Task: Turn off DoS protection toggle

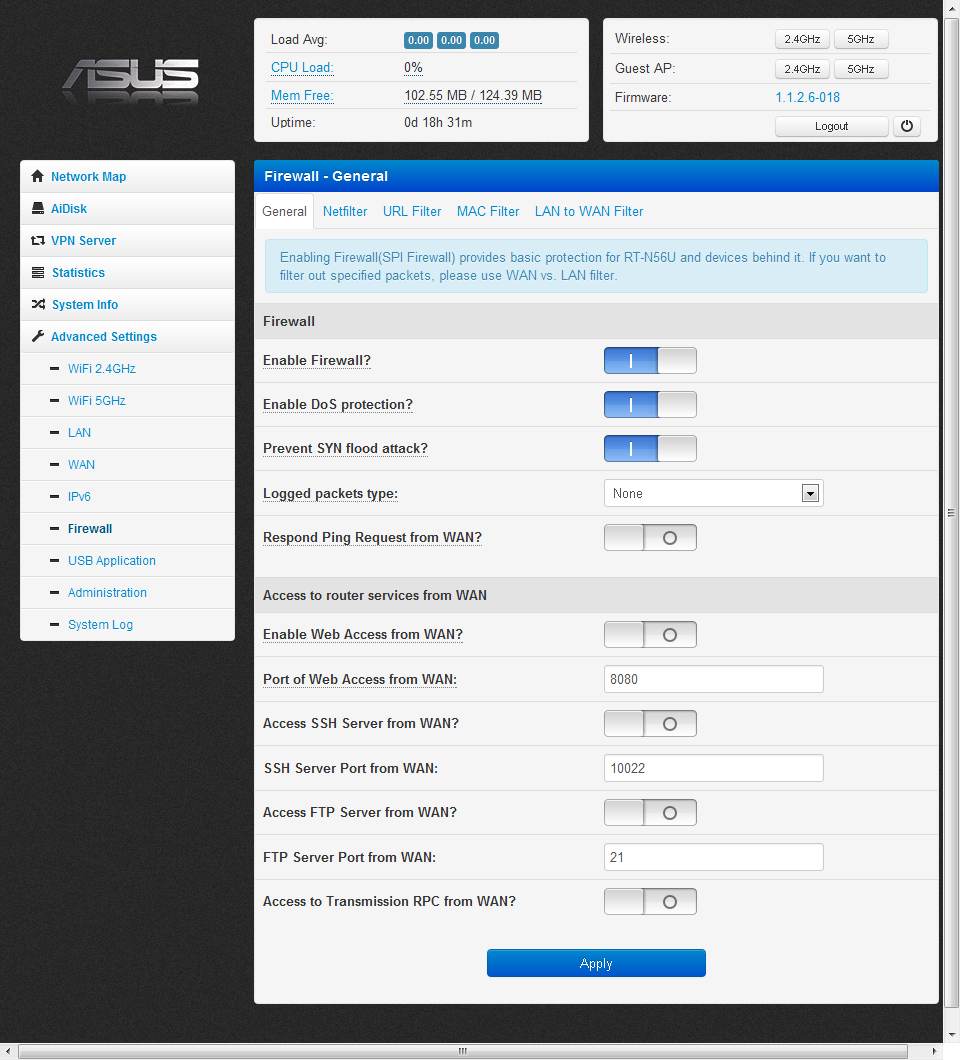Action: point(650,405)
